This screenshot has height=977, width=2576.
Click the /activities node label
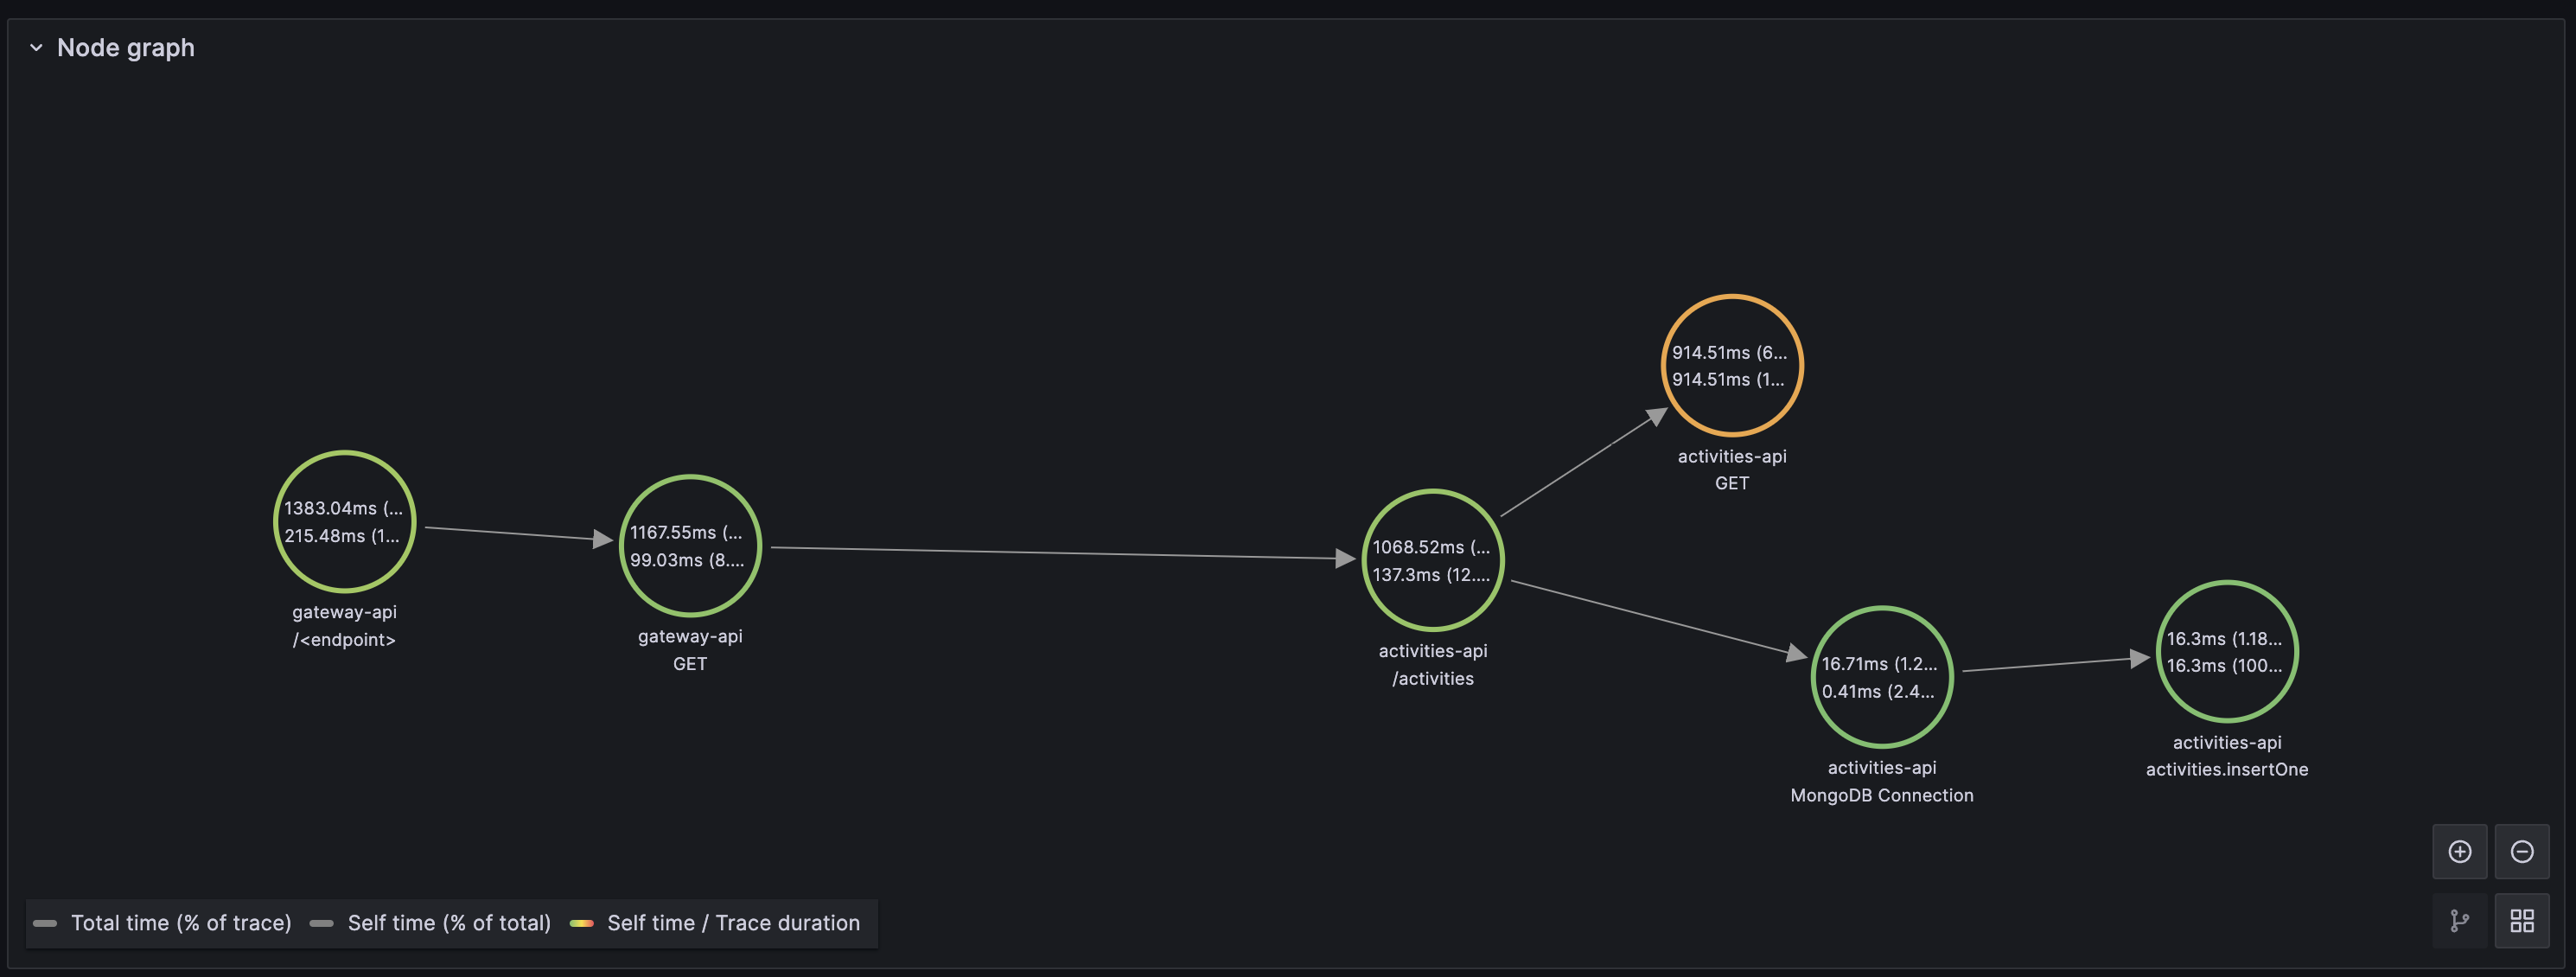point(1433,679)
